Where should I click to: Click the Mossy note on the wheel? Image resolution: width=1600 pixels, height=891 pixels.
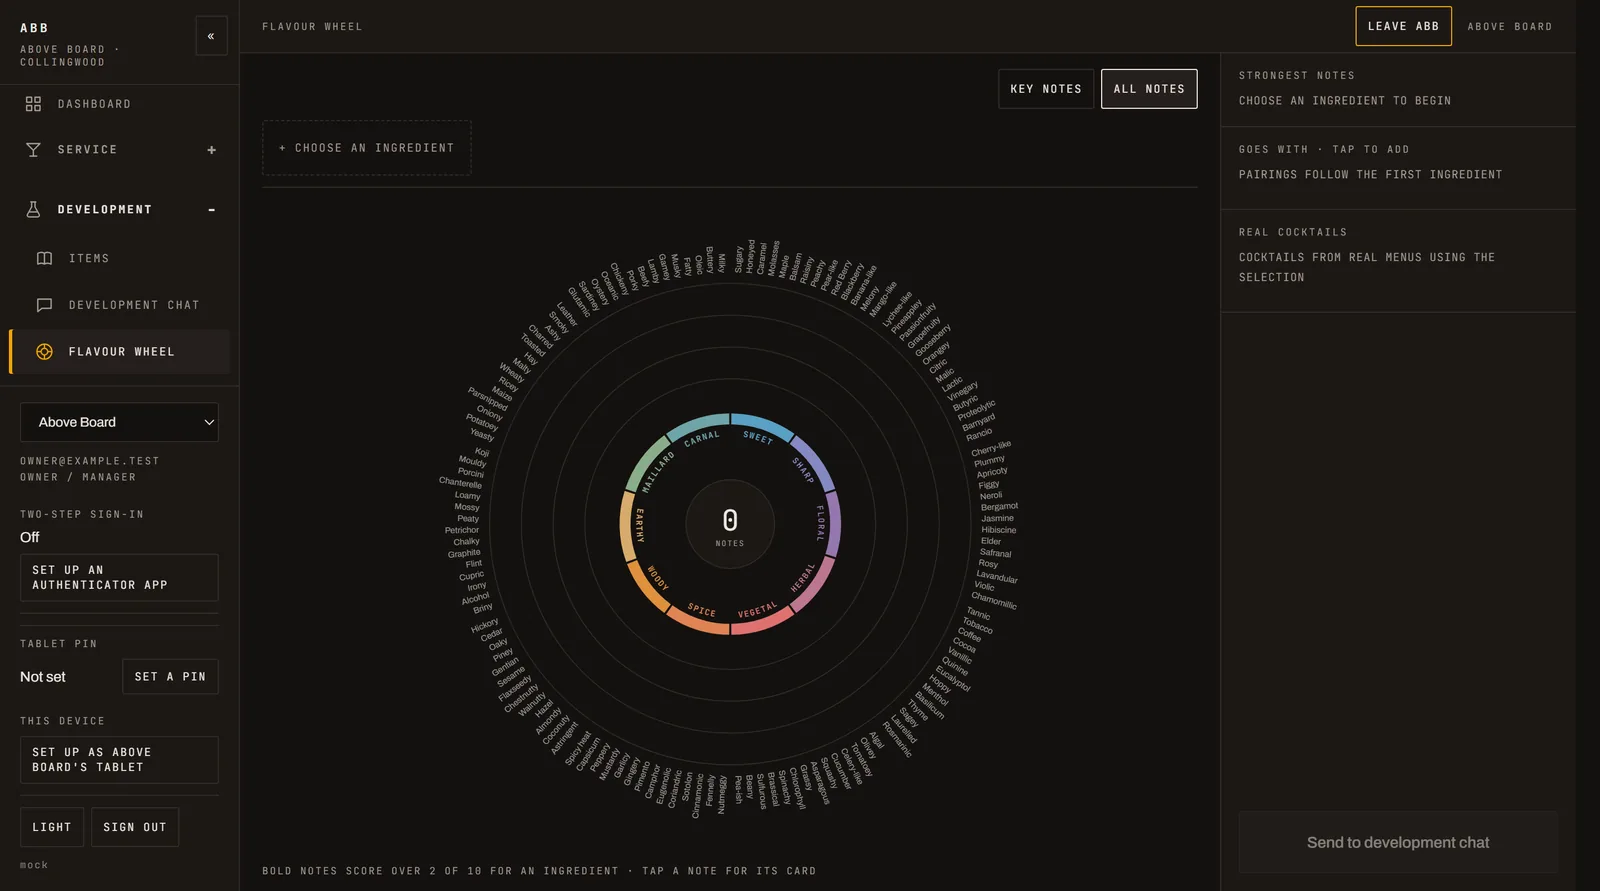[x=467, y=507]
